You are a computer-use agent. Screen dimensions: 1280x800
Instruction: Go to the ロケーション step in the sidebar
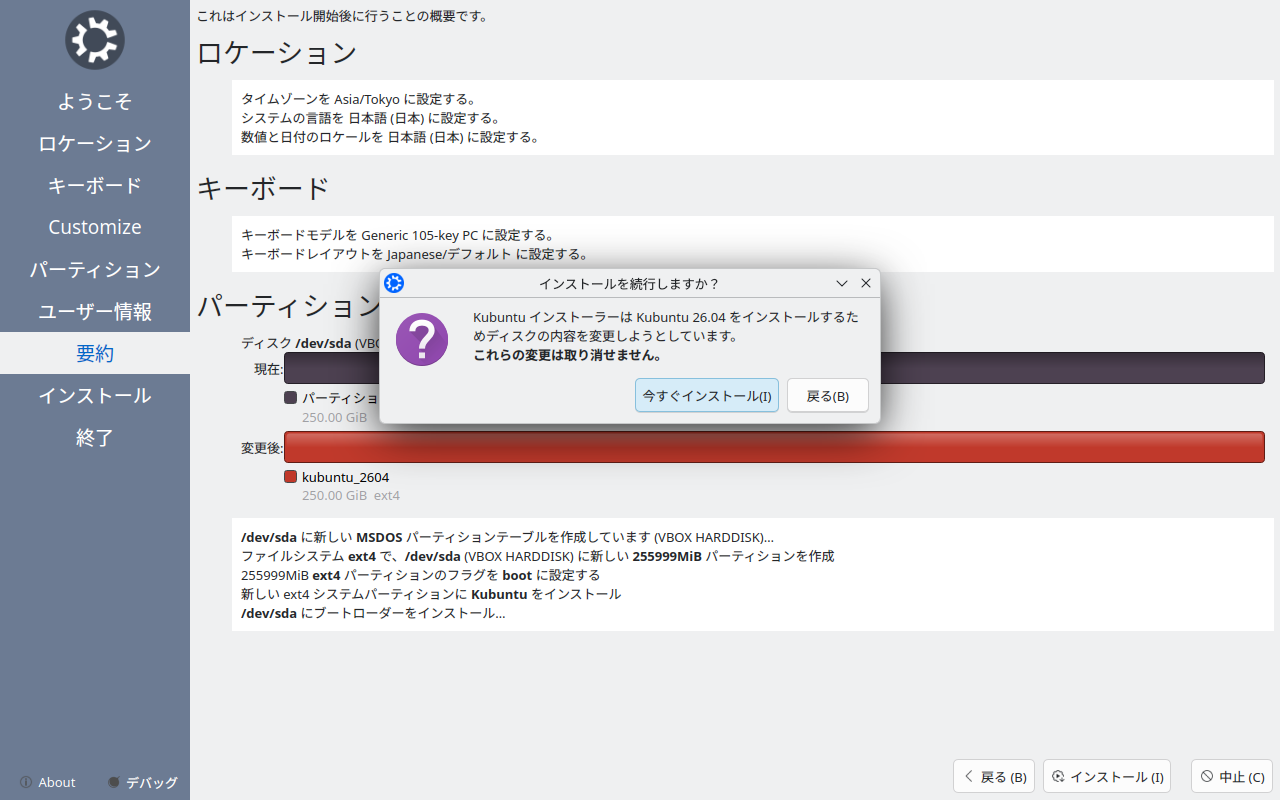(x=95, y=143)
